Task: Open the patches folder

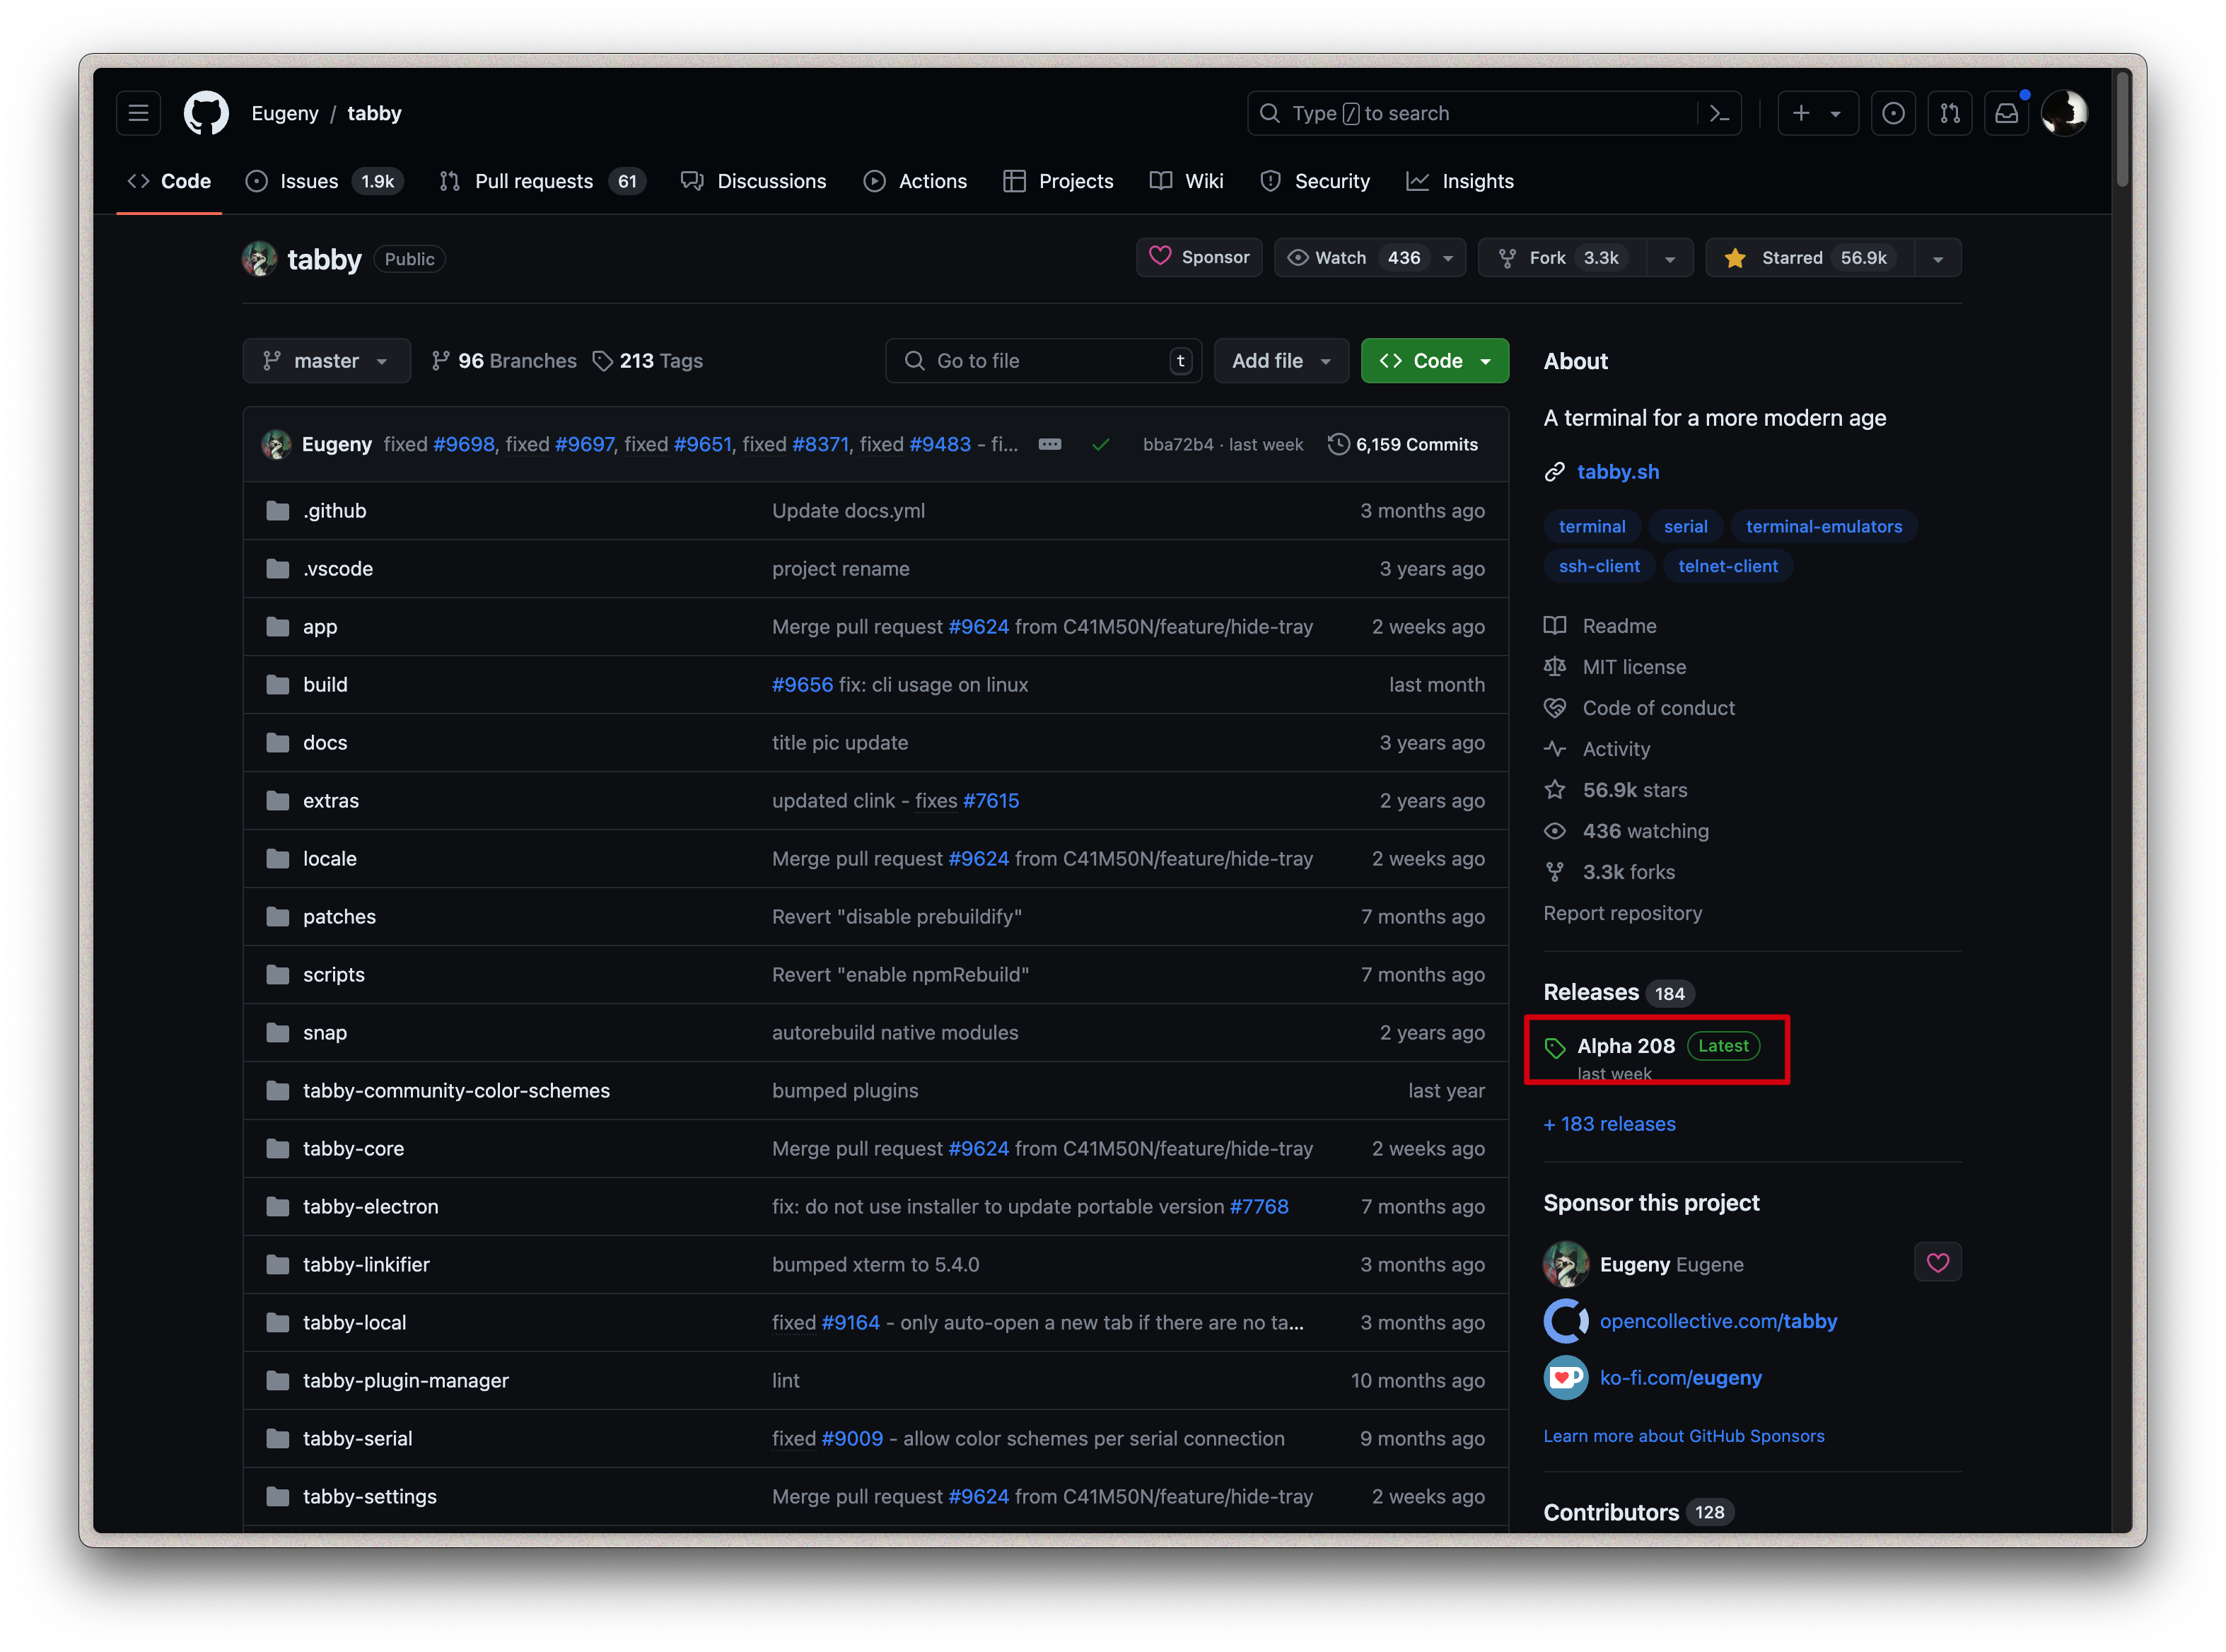Action: pyautogui.click(x=339, y=917)
